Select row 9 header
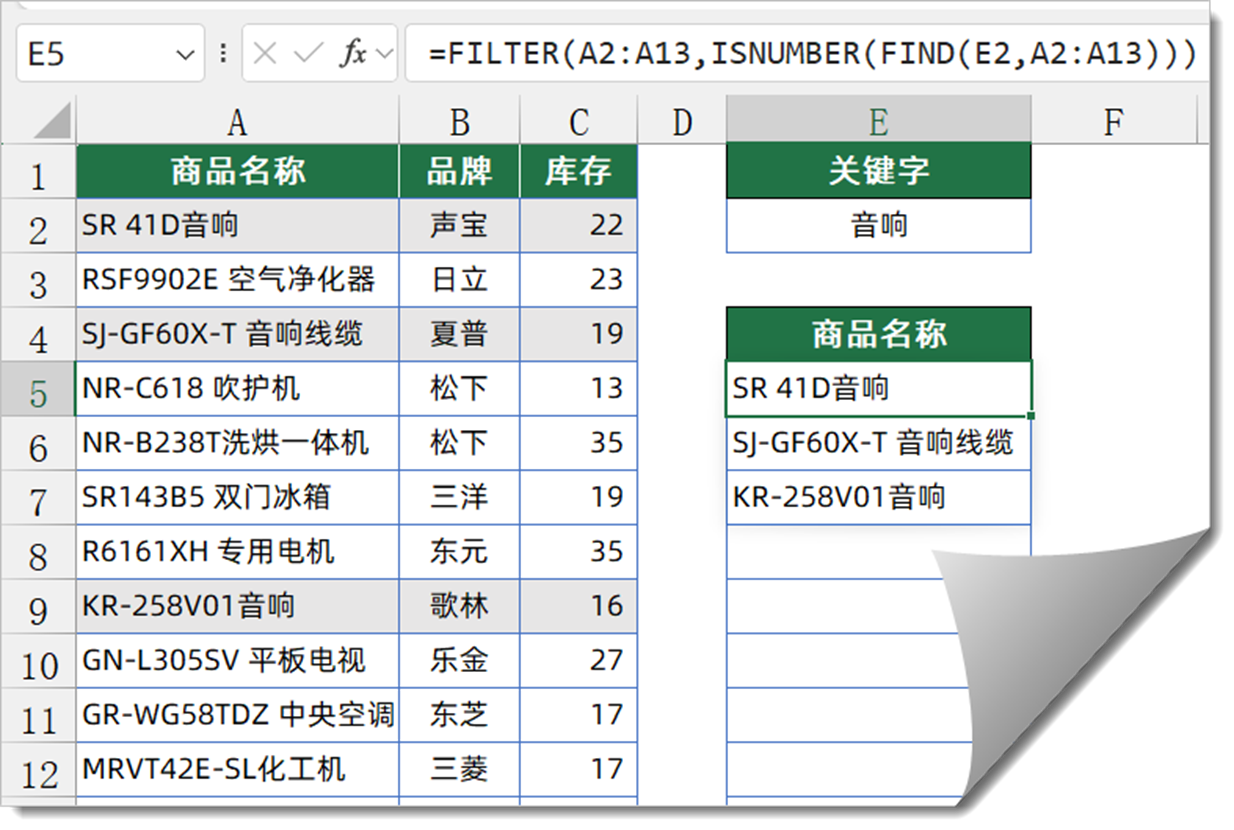This screenshot has width=1234, height=830. [38, 607]
